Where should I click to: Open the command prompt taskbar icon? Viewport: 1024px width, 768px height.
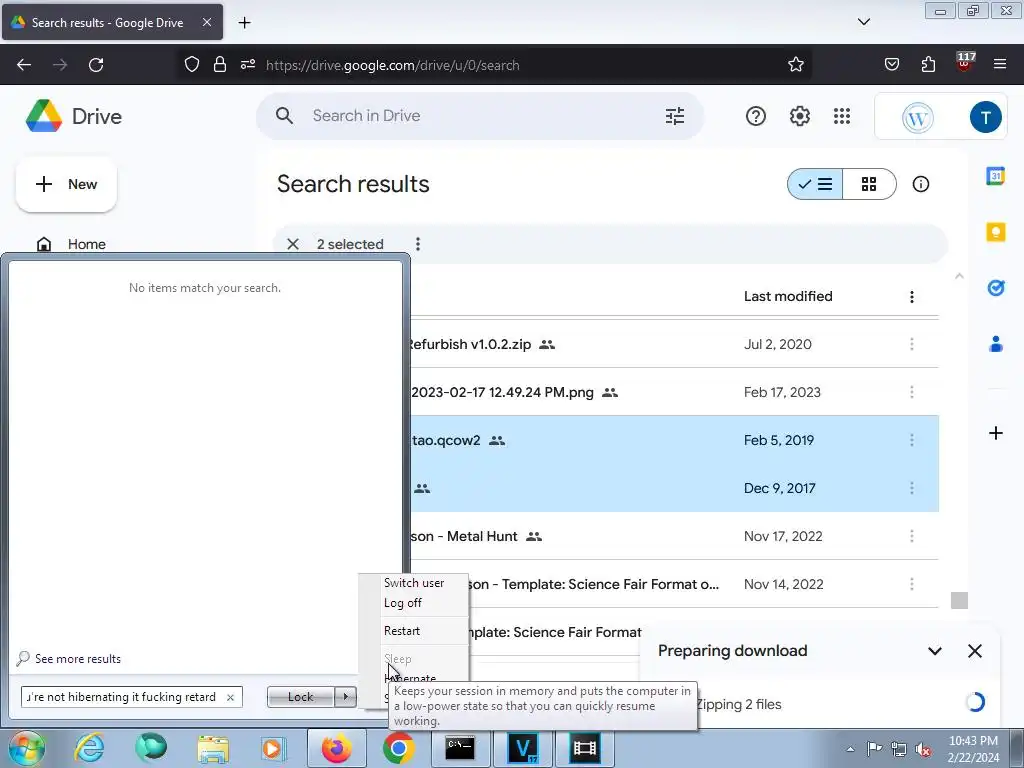pos(460,748)
